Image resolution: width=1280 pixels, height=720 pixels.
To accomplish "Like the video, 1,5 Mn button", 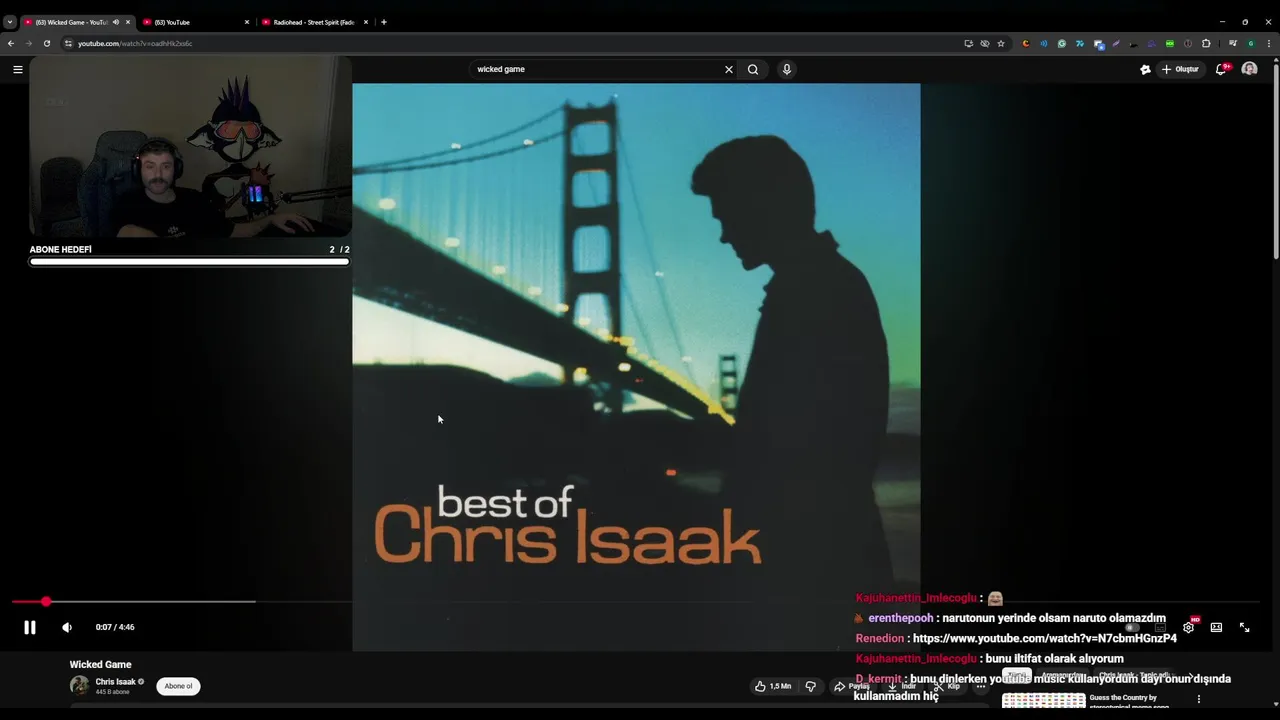I will (x=773, y=686).
